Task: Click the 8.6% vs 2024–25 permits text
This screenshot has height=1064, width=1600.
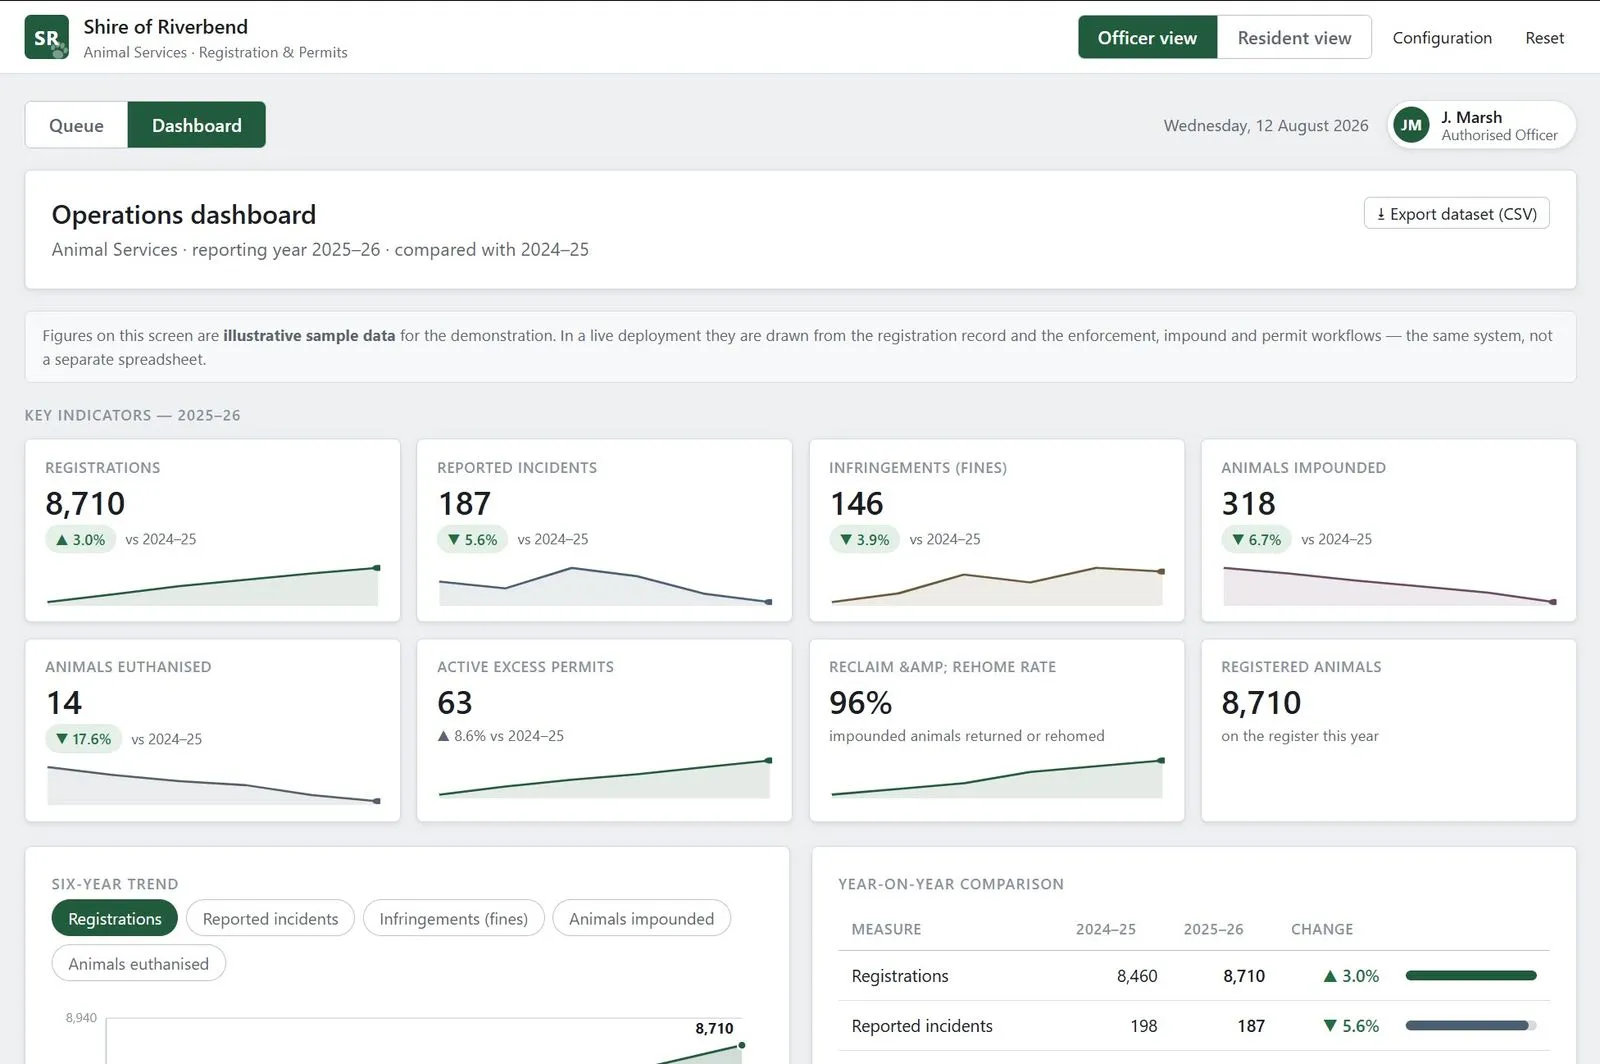Action: 500,735
